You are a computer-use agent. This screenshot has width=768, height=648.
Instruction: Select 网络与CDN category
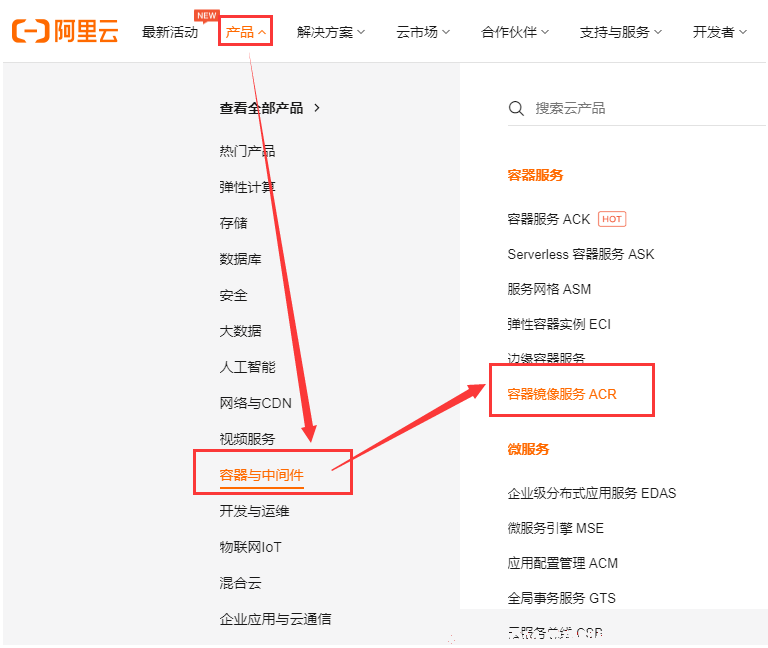255,403
